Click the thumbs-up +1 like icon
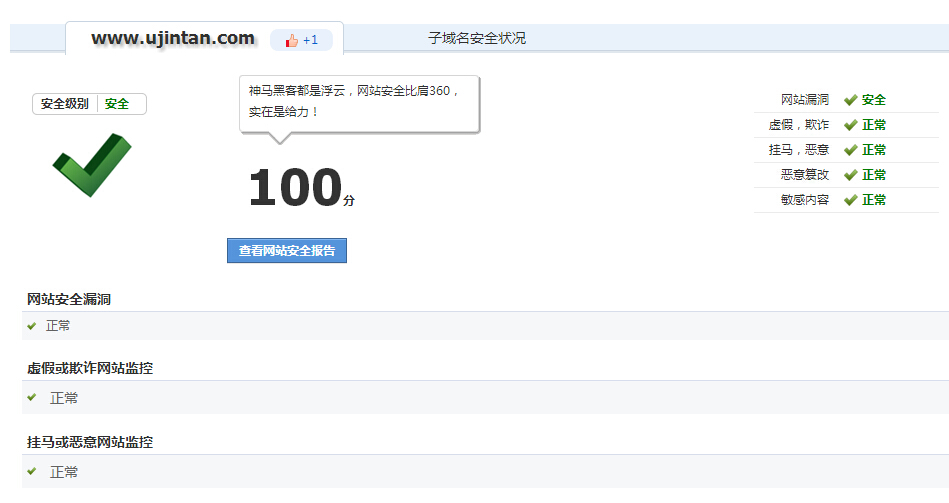This screenshot has height=503, width=949. coord(292,40)
